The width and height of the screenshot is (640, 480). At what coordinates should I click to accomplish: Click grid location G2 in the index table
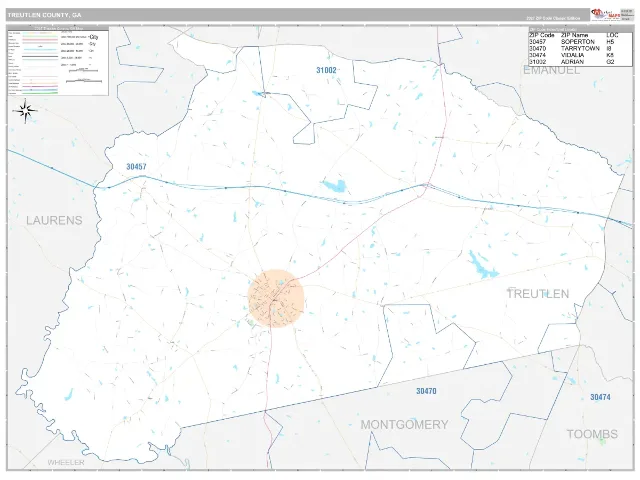pyautogui.click(x=610, y=62)
